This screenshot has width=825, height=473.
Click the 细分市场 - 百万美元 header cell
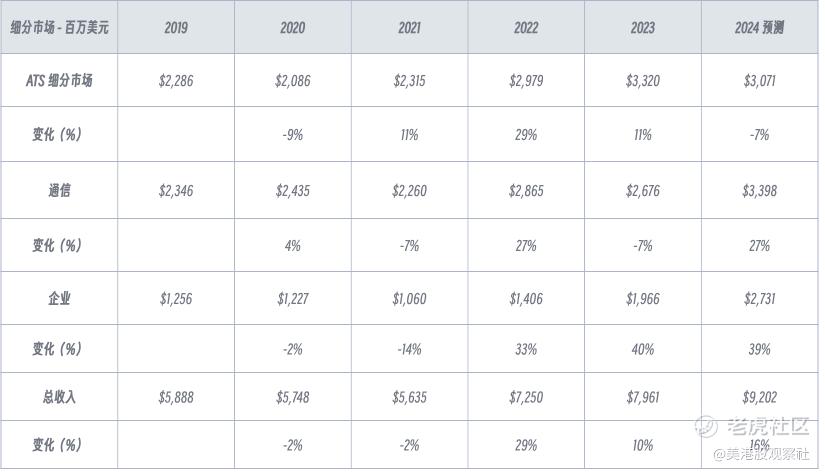(x=60, y=28)
